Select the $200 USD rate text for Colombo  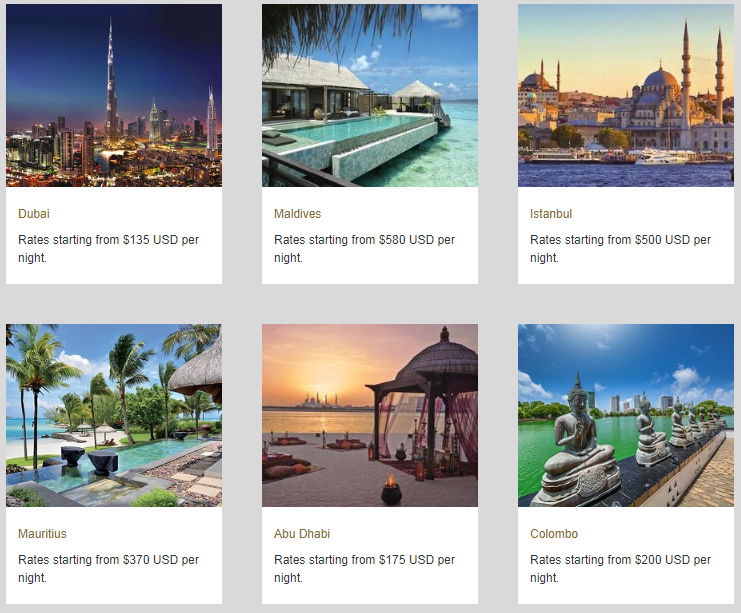click(620, 569)
